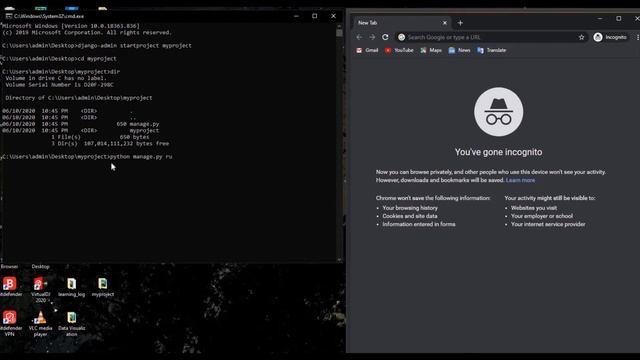Select Data Visualization folder icon
The height and width of the screenshot is (360, 640).
click(x=71, y=323)
